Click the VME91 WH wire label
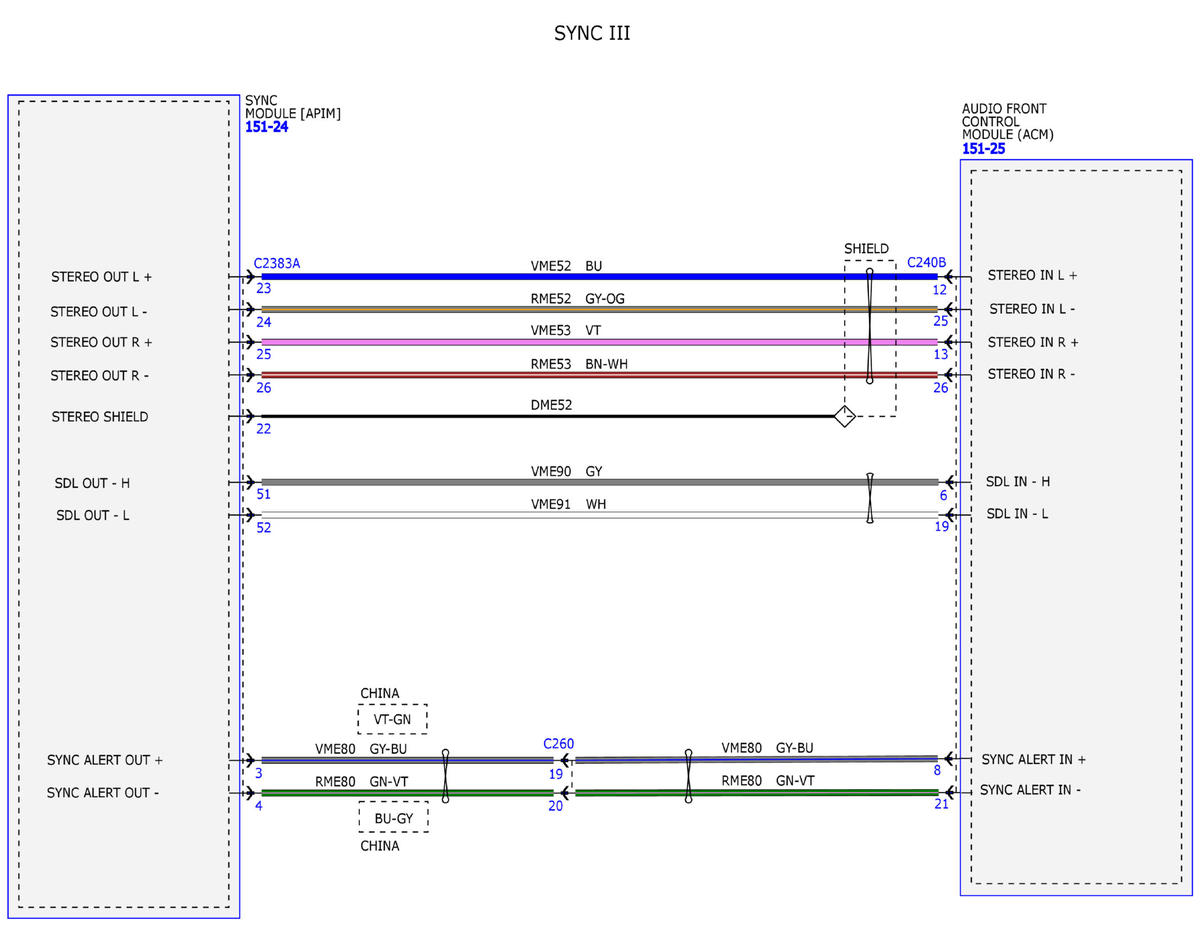Viewport: 1200px width, 927px height. (x=568, y=504)
